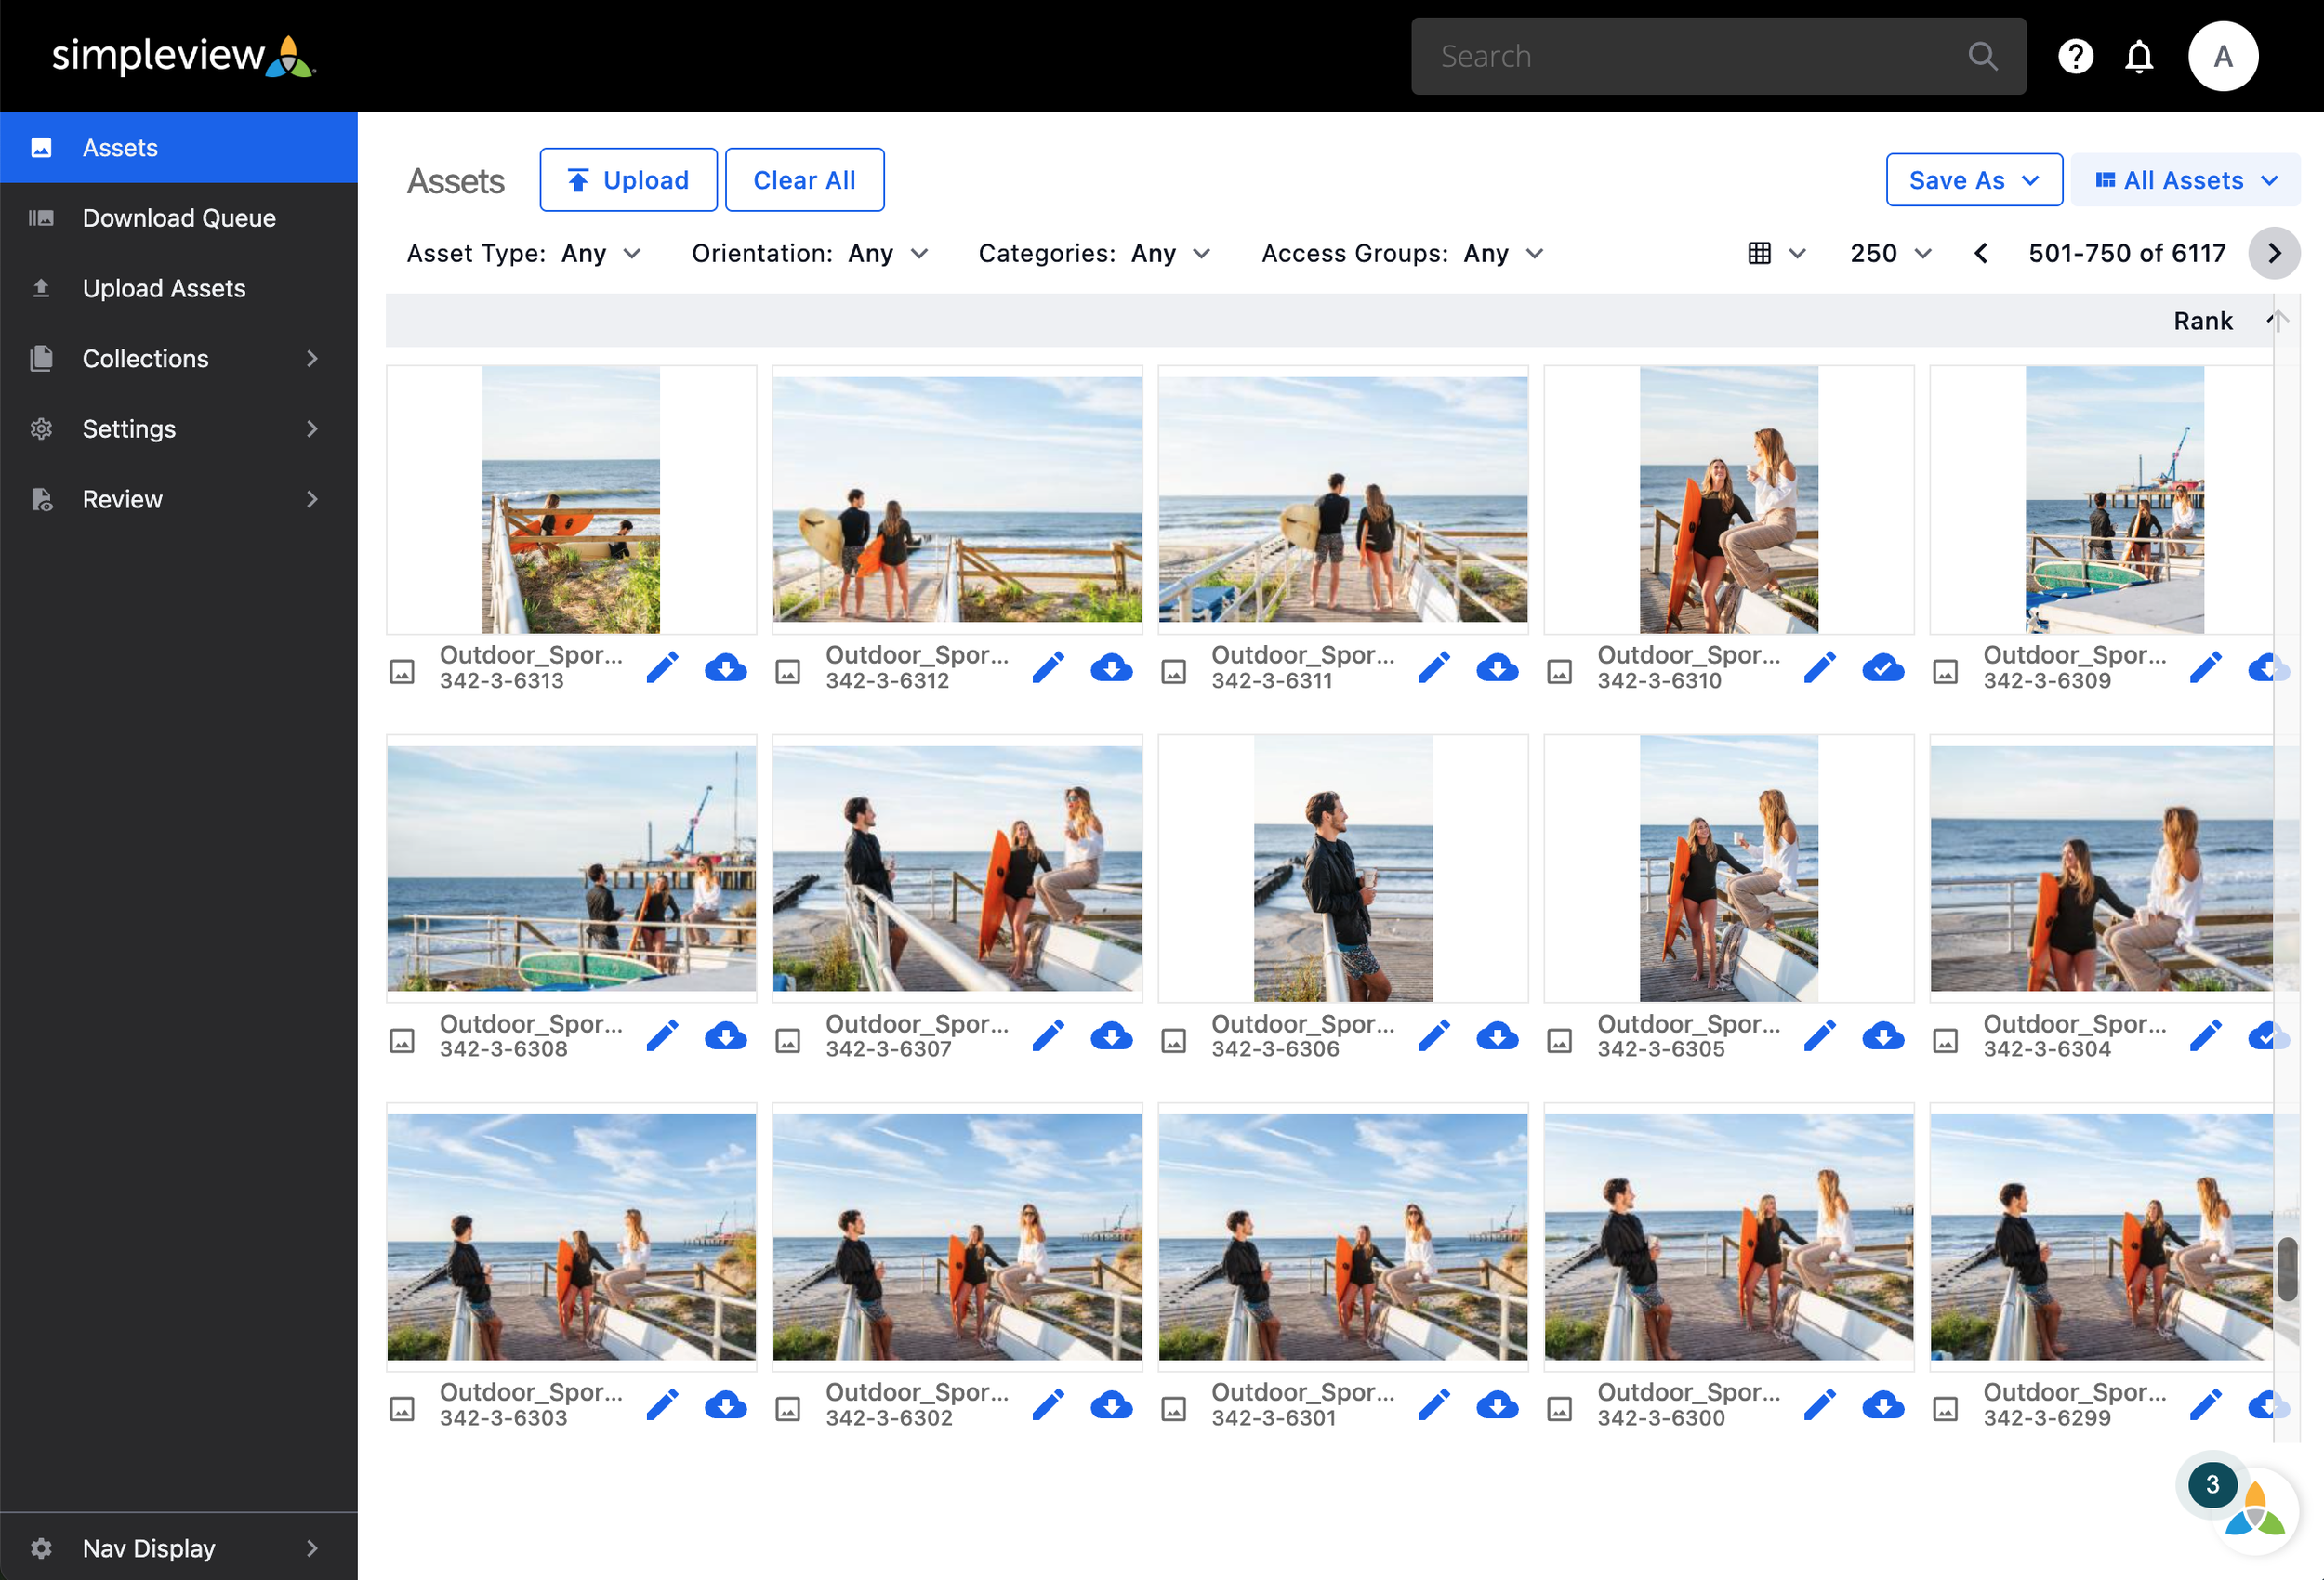
Task: Click the Upload button
Action: pos(628,180)
